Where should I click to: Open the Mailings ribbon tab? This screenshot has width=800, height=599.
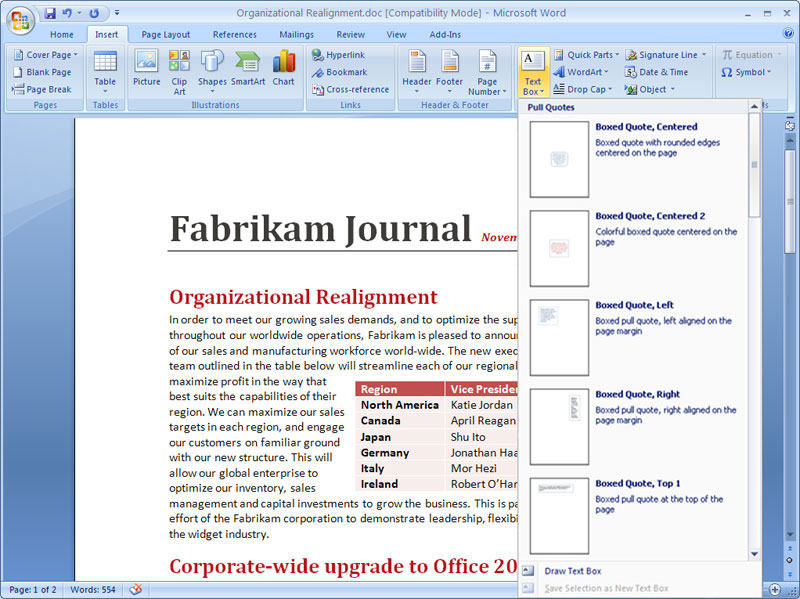click(296, 34)
